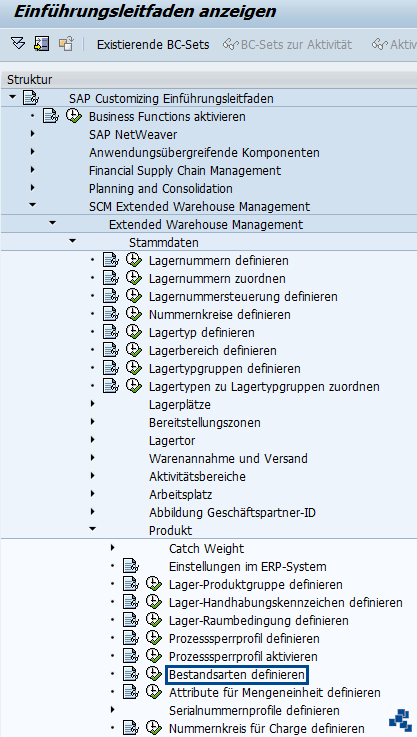Open documentation icon for Business Functions aktivieren
417x737 pixels.
[x=51, y=116]
